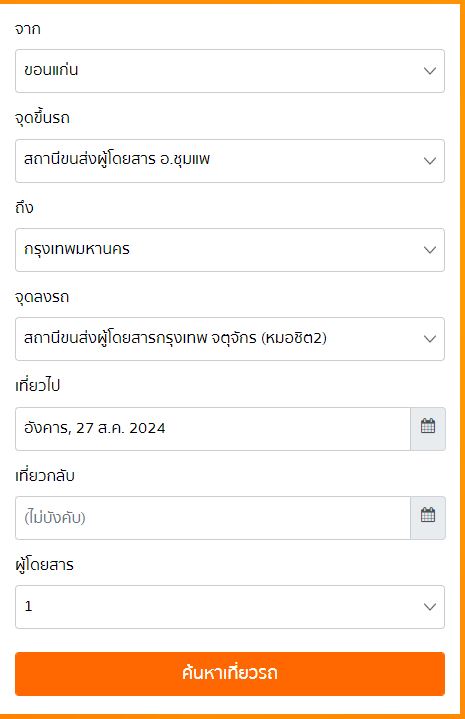The image size is (465, 719).
Task: Click the chevron arrow of the อ.ชุมแพ station dropdown
Action: pyautogui.click(x=430, y=161)
